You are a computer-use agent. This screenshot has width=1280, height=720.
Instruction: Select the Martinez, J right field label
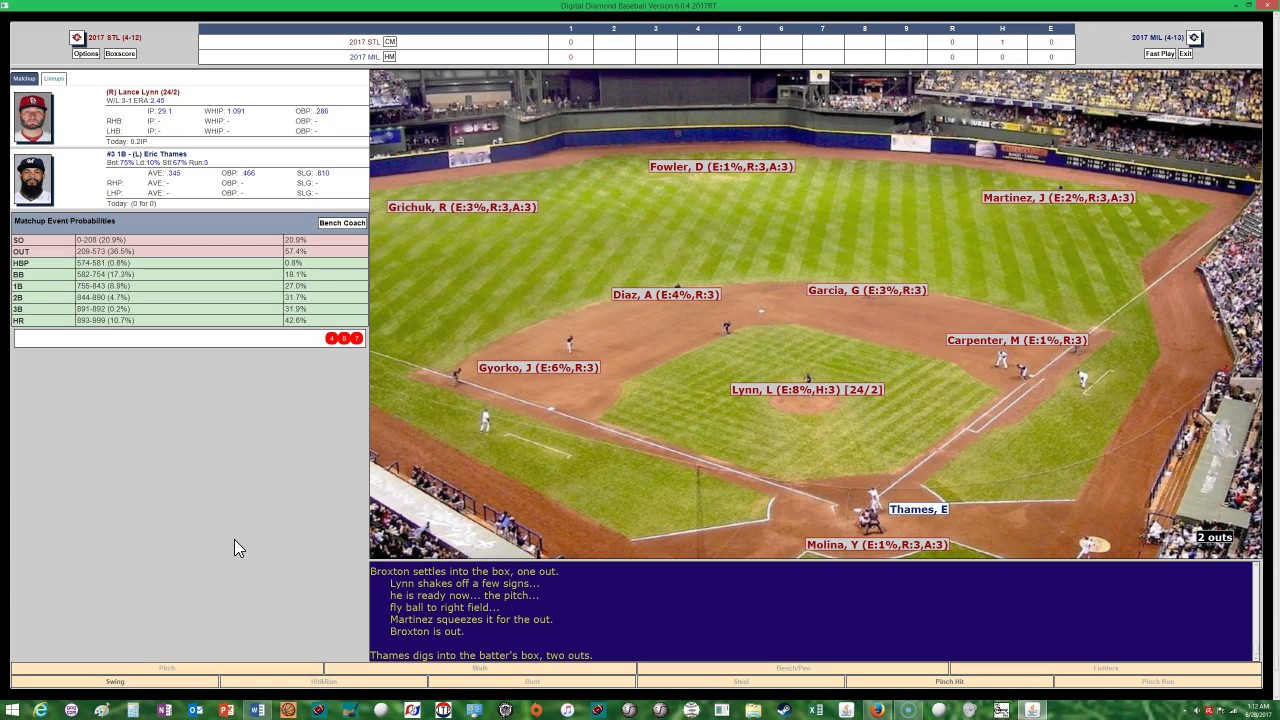(x=1058, y=198)
